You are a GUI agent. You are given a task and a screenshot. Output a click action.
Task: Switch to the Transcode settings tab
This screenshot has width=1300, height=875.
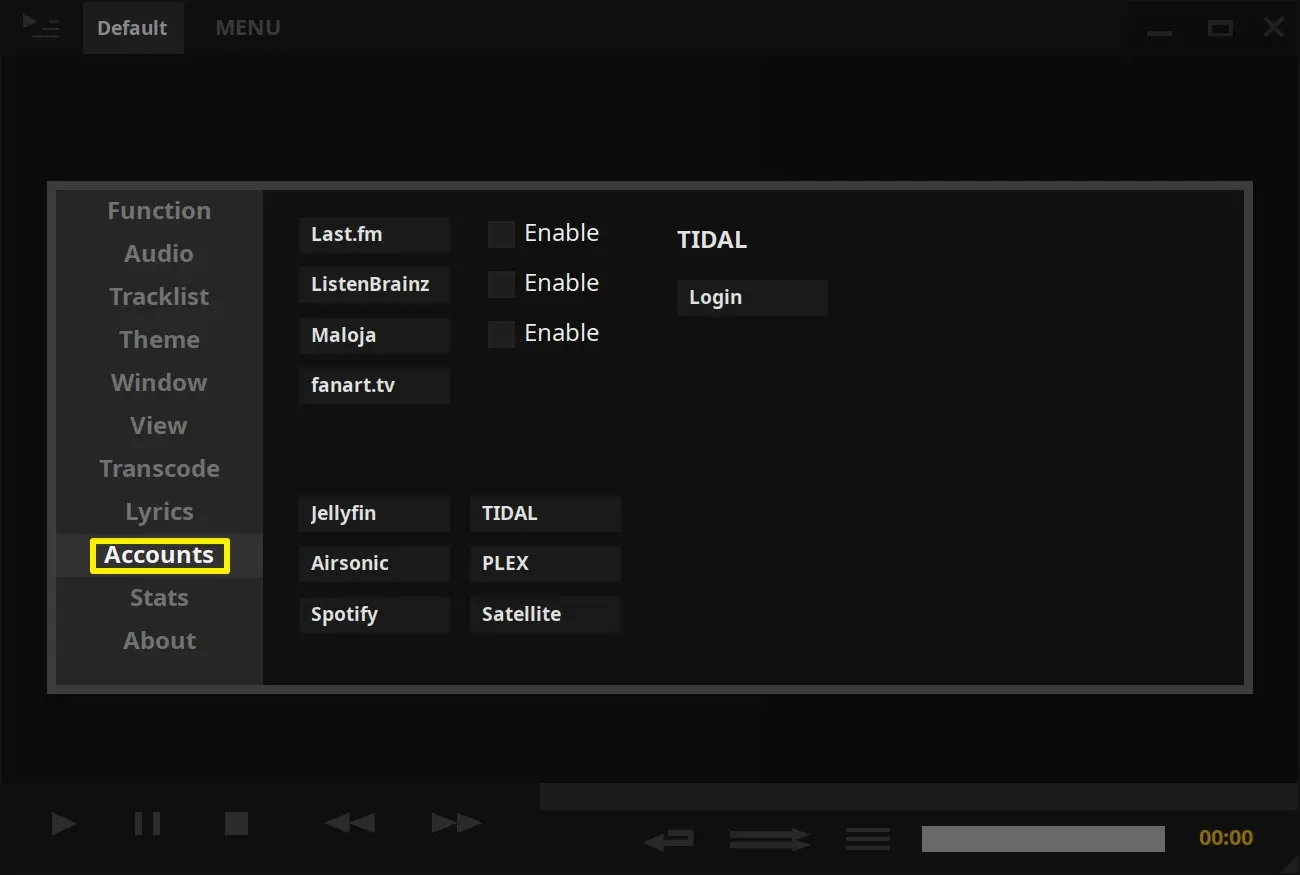pyautogui.click(x=159, y=469)
